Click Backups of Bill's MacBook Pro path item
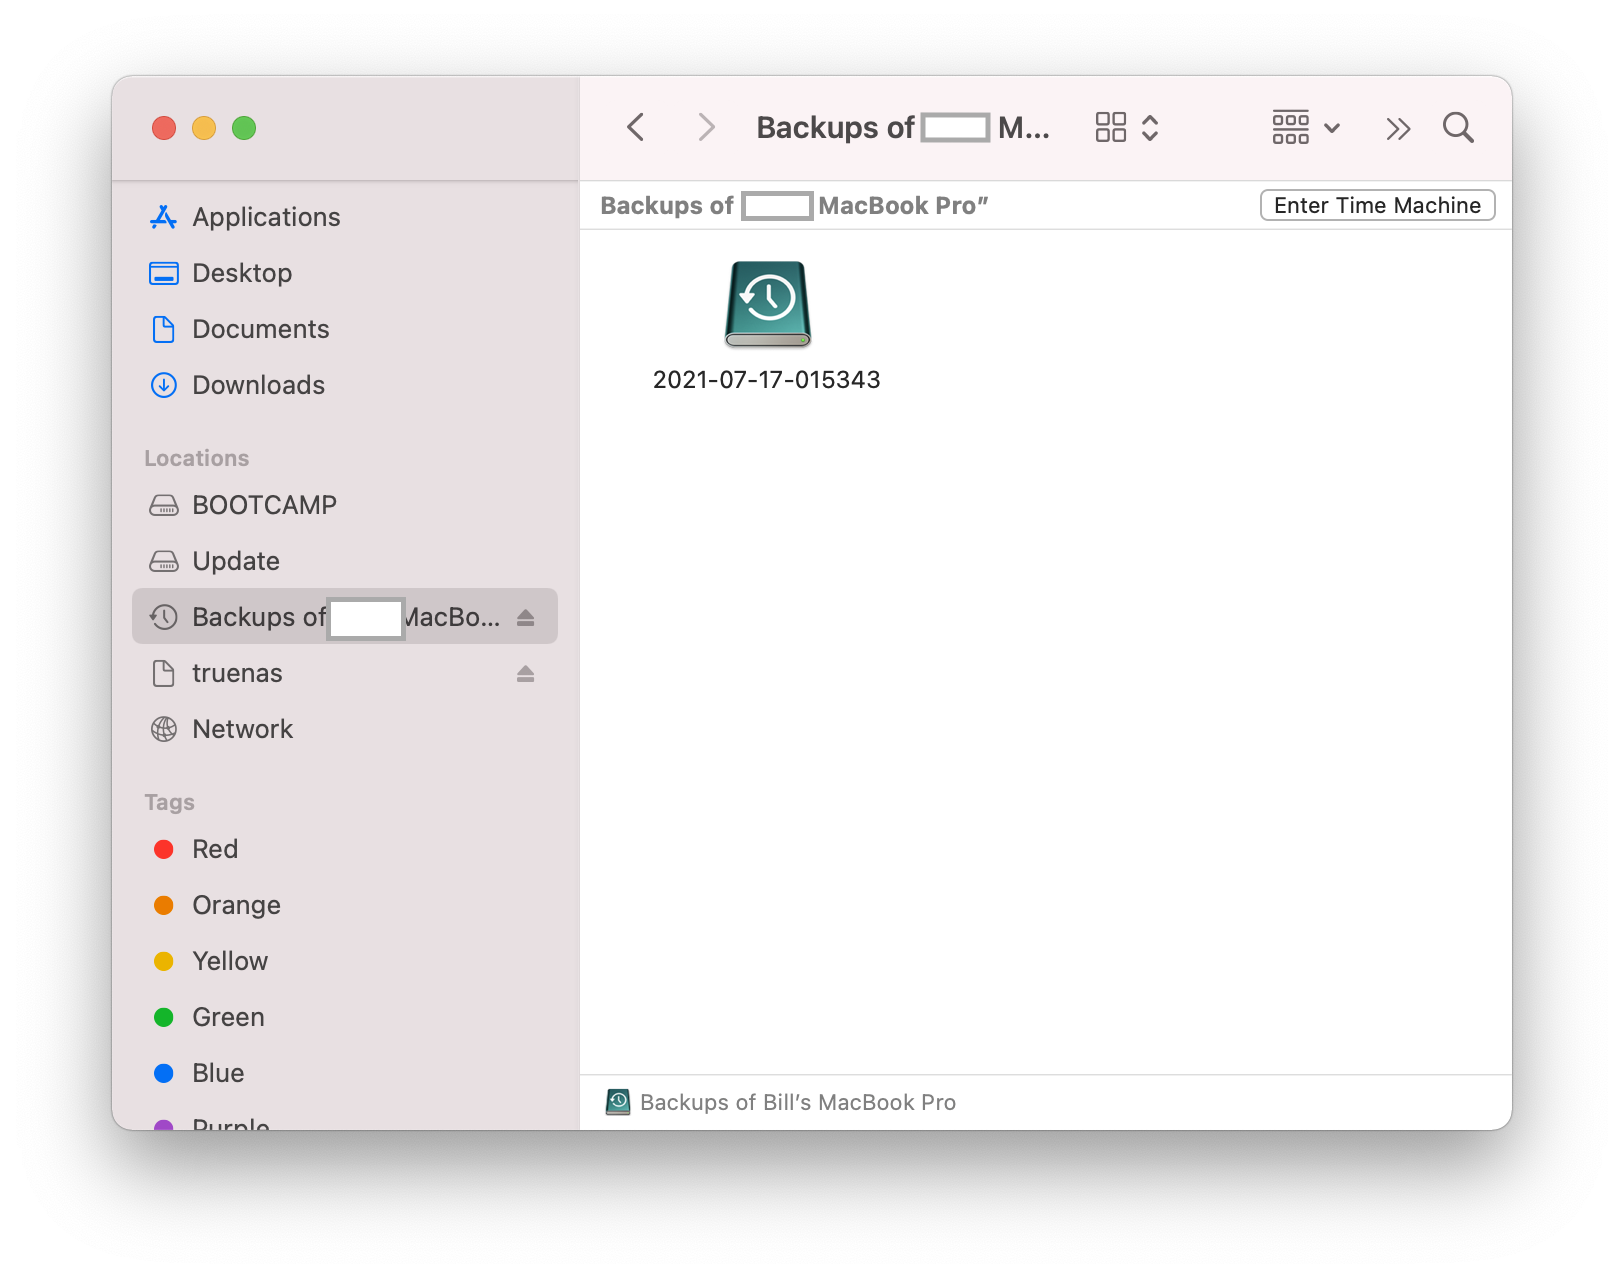The height and width of the screenshot is (1278, 1624). 781,1102
